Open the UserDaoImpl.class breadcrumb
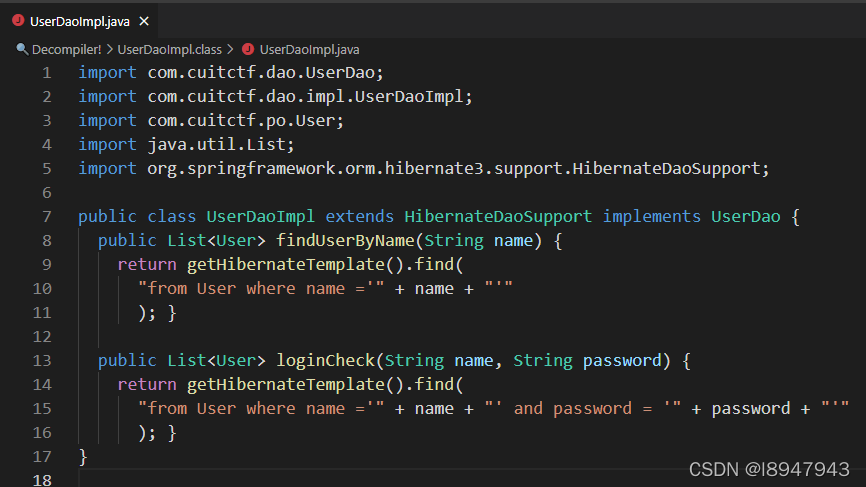The width and height of the screenshot is (866, 487). pyautogui.click(x=170, y=49)
